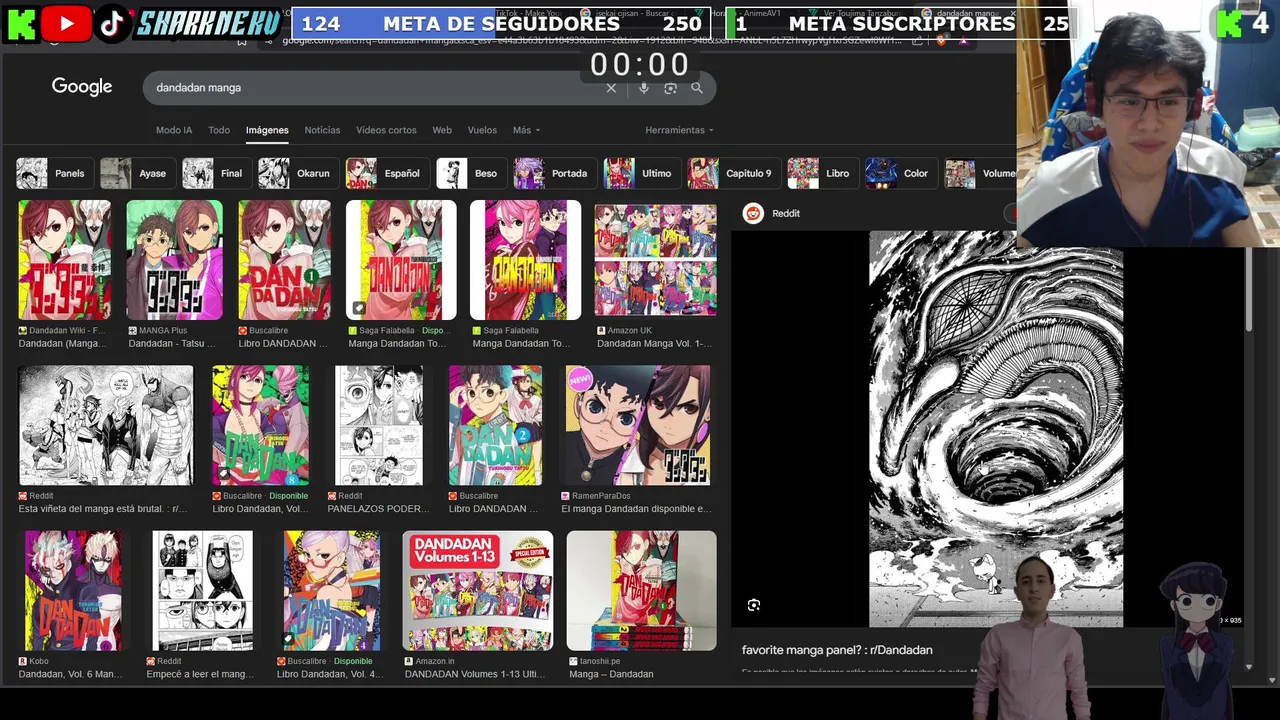This screenshot has height=720, width=1280.
Task: Click 'Libro Dandadan, Vol. 4' caption
Action: 329,674
